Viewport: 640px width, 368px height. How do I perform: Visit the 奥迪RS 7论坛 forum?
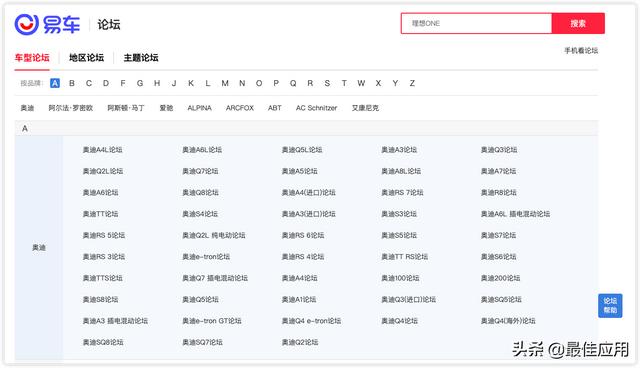pyautogui.click(x=402, y=193)
